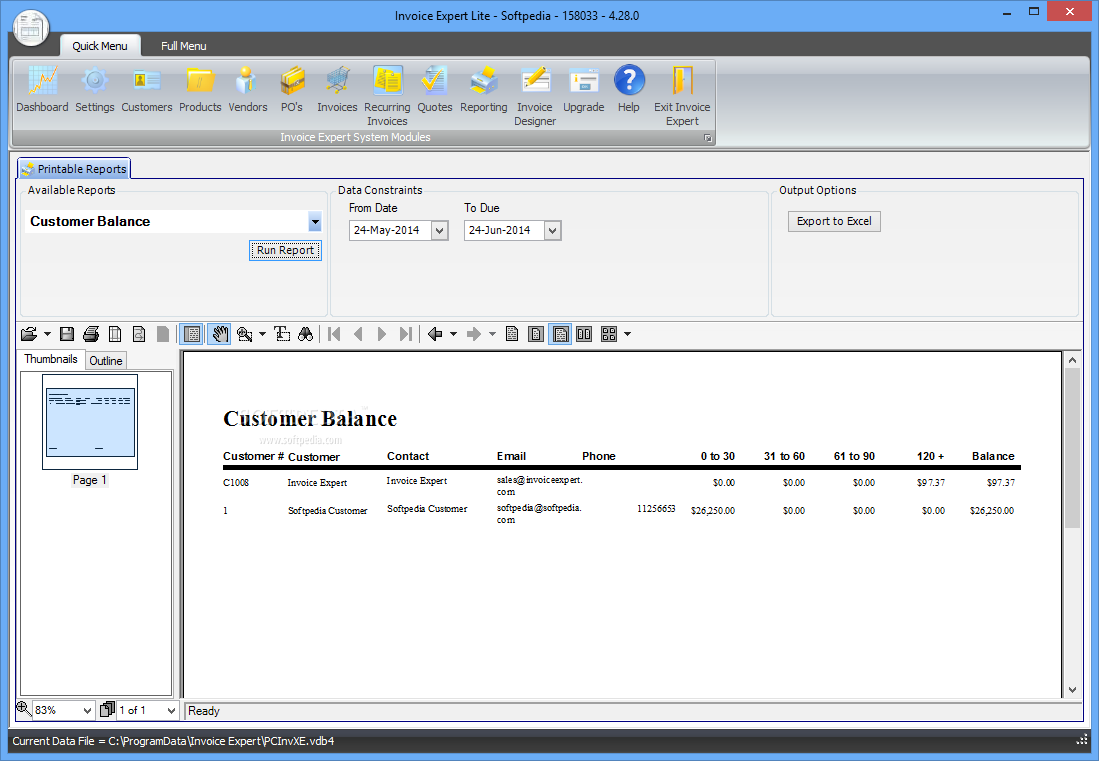Viewport: 1099px width, 761px height.
Task: Switch to the Quick Menu tab
Action: coord(100,46)
